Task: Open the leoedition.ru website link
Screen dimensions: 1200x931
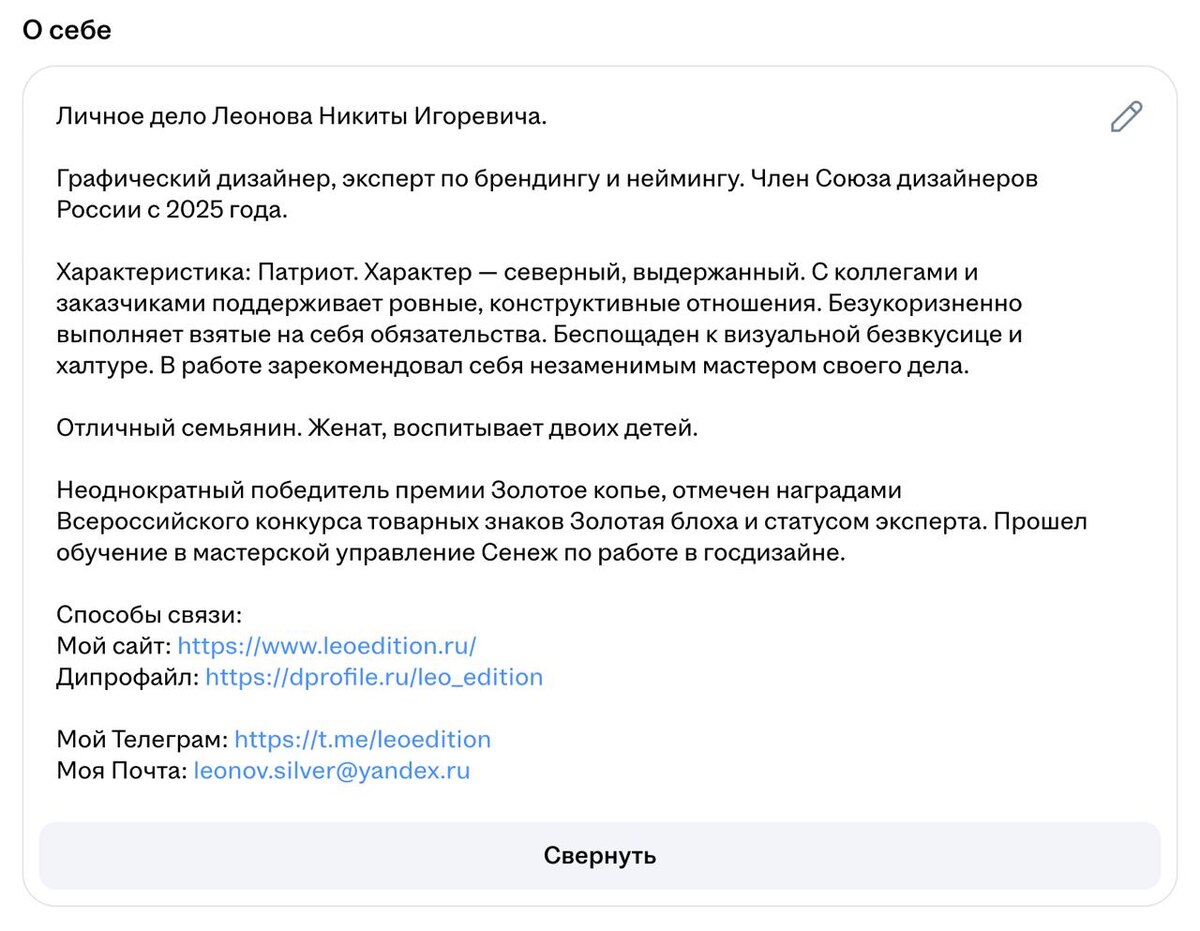Action: click(x=327, y=646)
